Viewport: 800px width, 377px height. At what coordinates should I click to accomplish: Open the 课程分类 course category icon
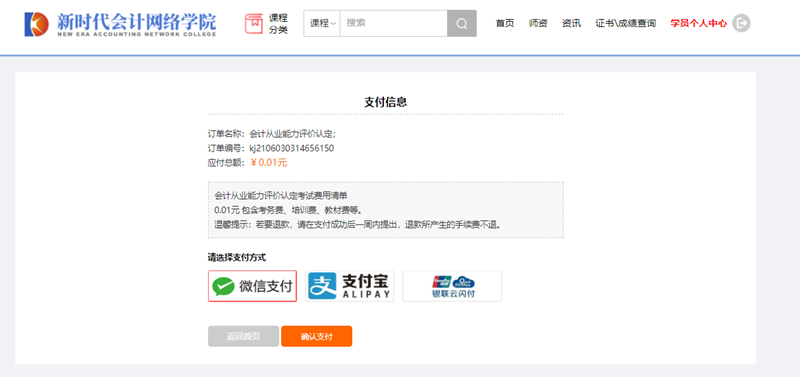(266, 24)
